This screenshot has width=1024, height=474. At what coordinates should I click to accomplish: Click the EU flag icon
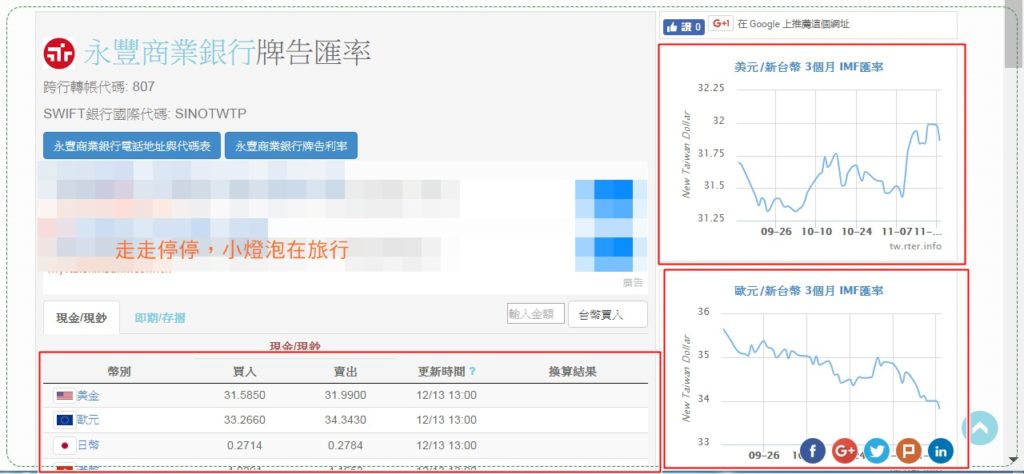[65, 420]
